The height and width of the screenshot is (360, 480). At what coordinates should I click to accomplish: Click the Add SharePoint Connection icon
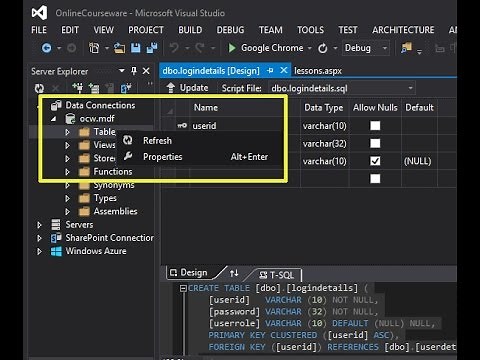[126, 88]
